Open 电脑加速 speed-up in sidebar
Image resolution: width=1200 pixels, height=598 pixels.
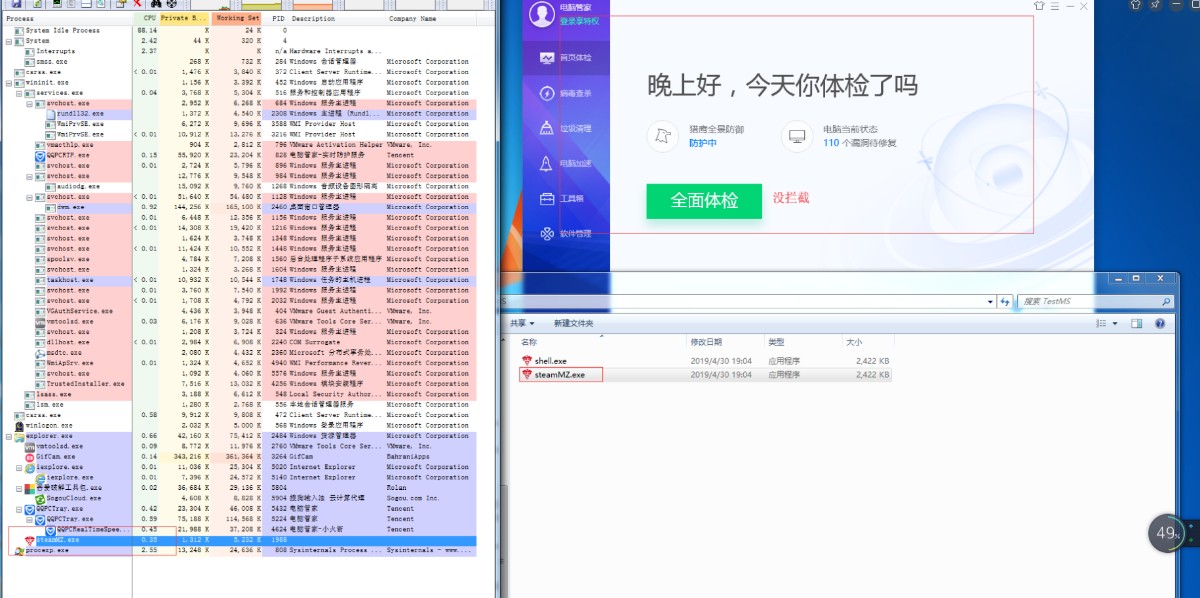[567, 163]
